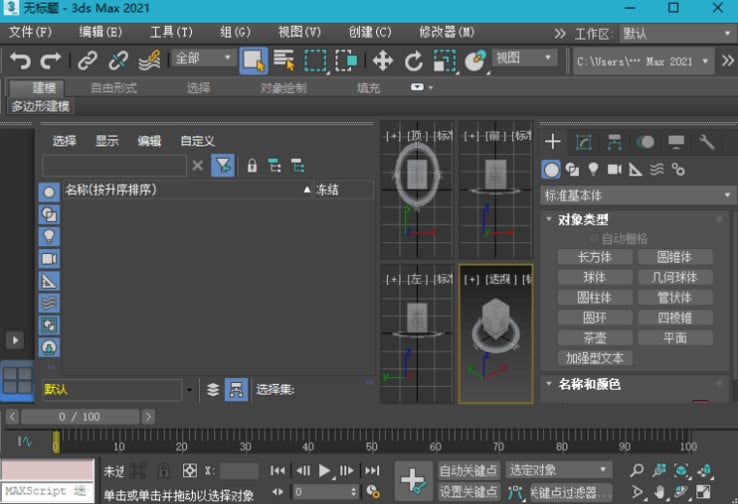Activate the Select Object tool
738x504 pixels.
[254, 61]
